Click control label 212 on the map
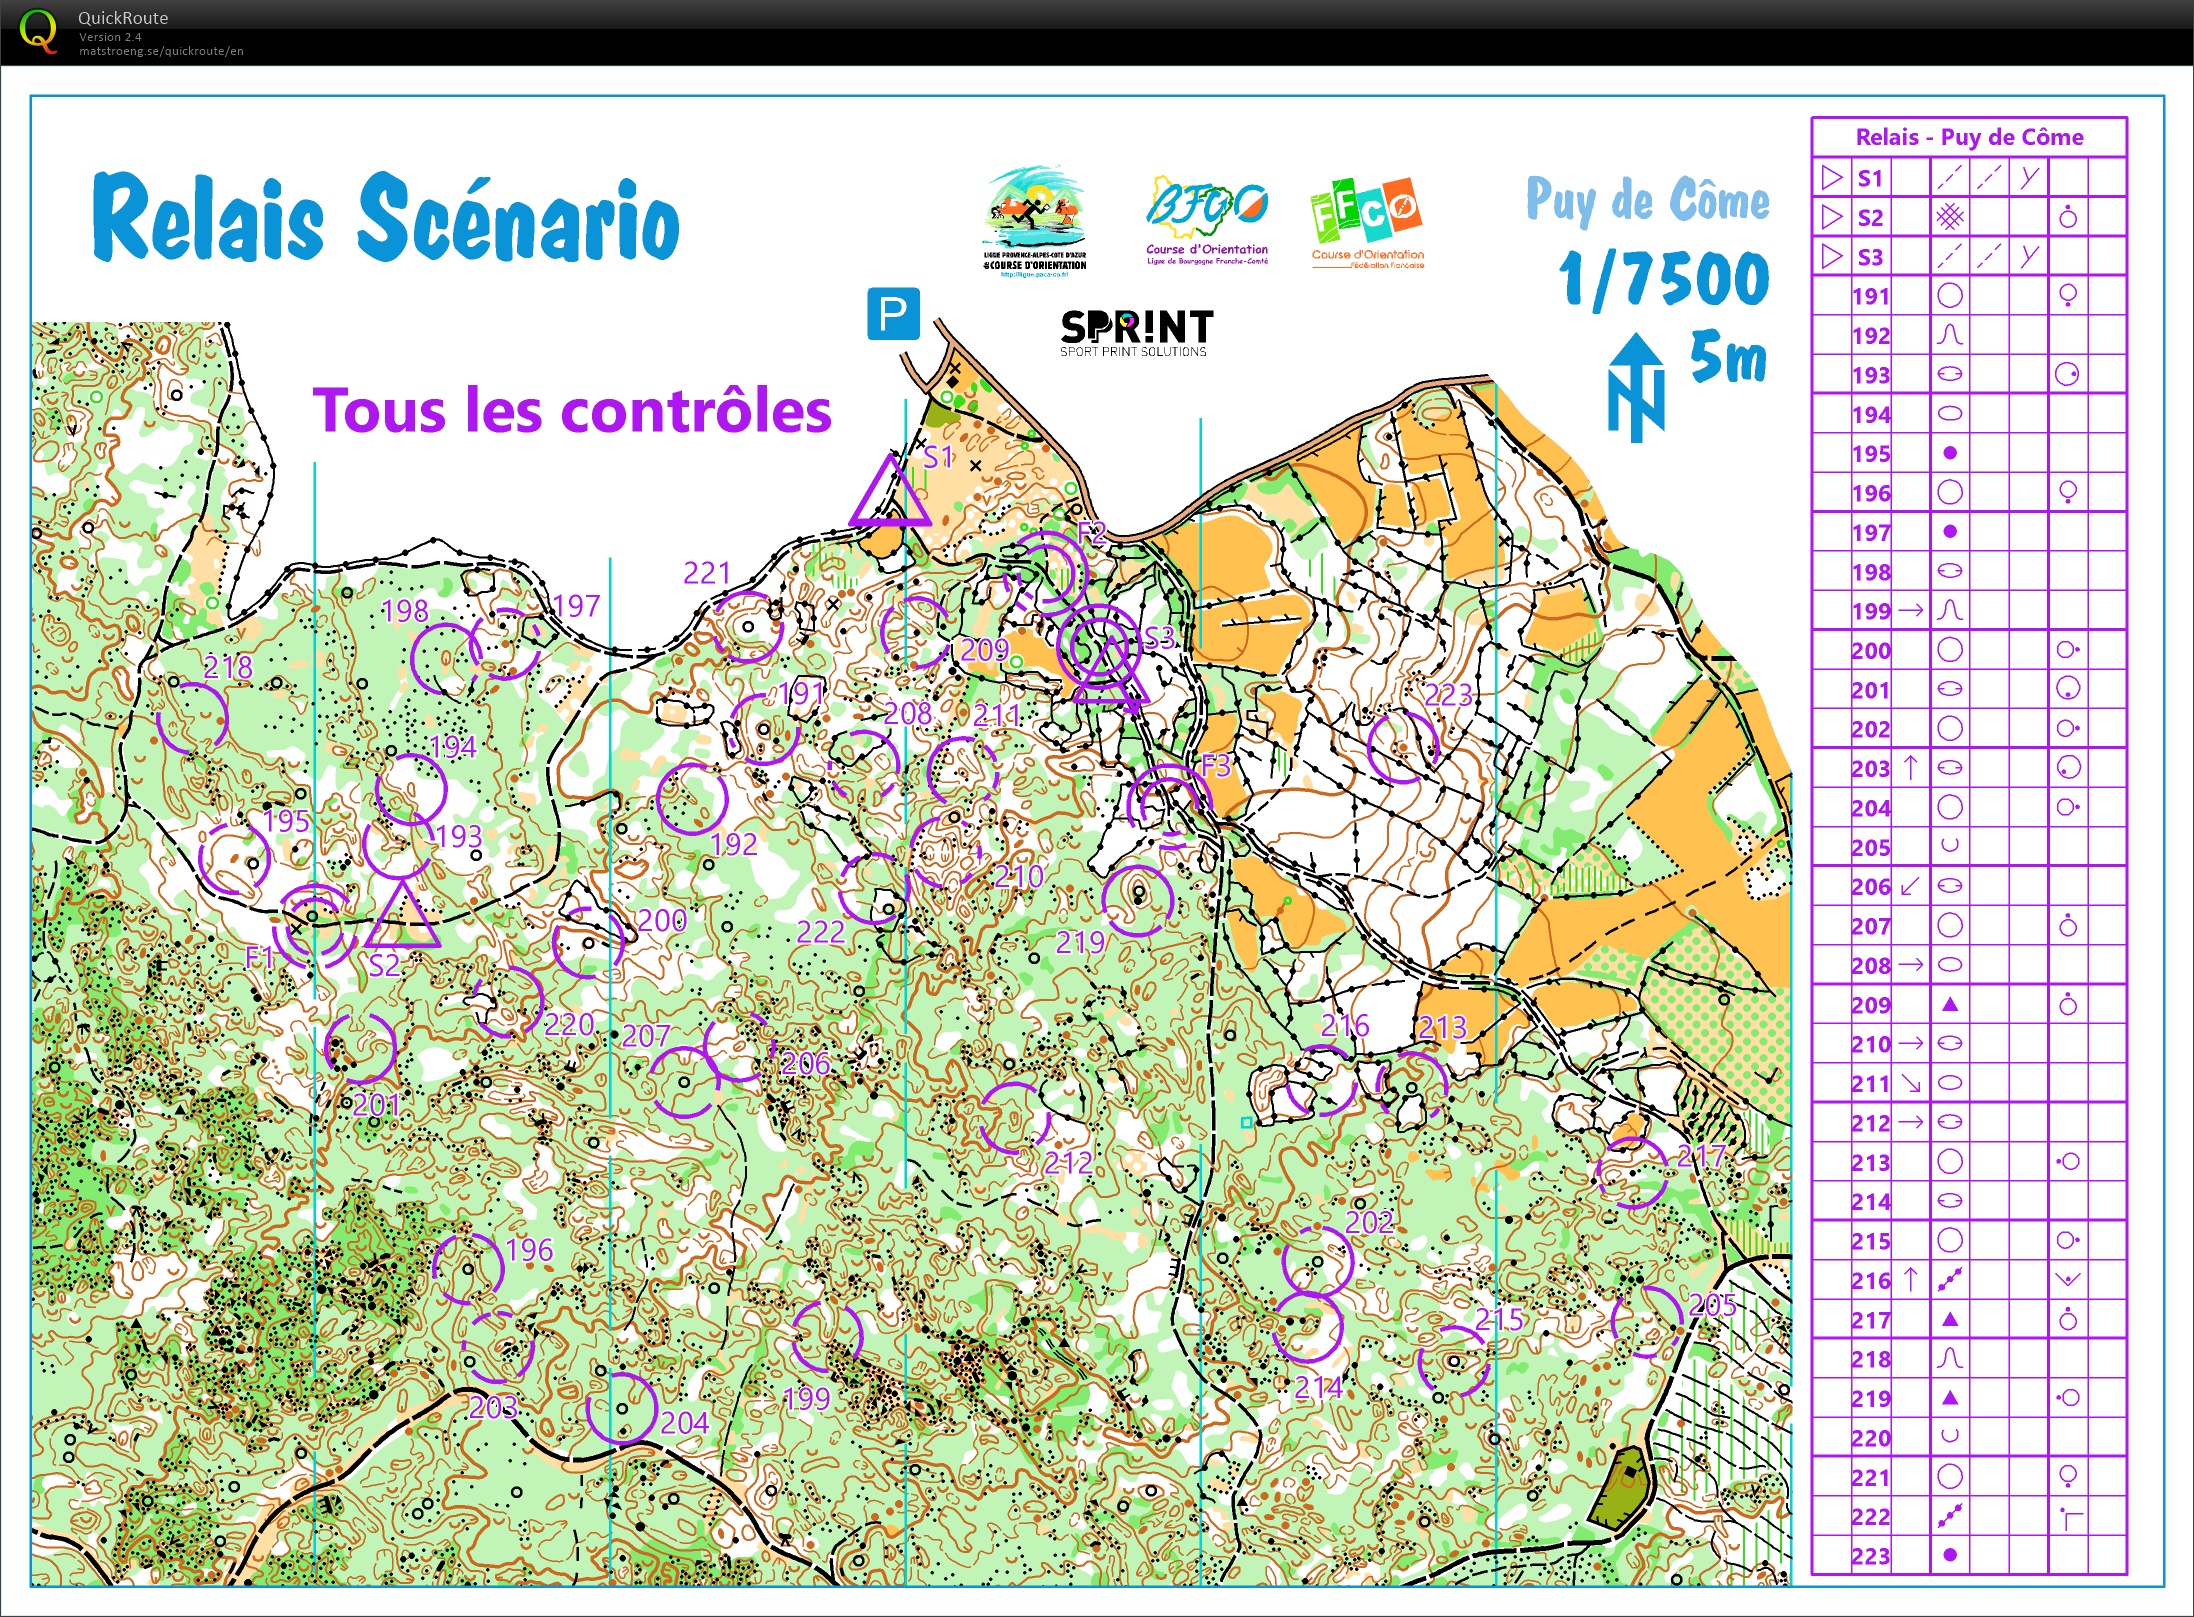 (1068, 1163)
